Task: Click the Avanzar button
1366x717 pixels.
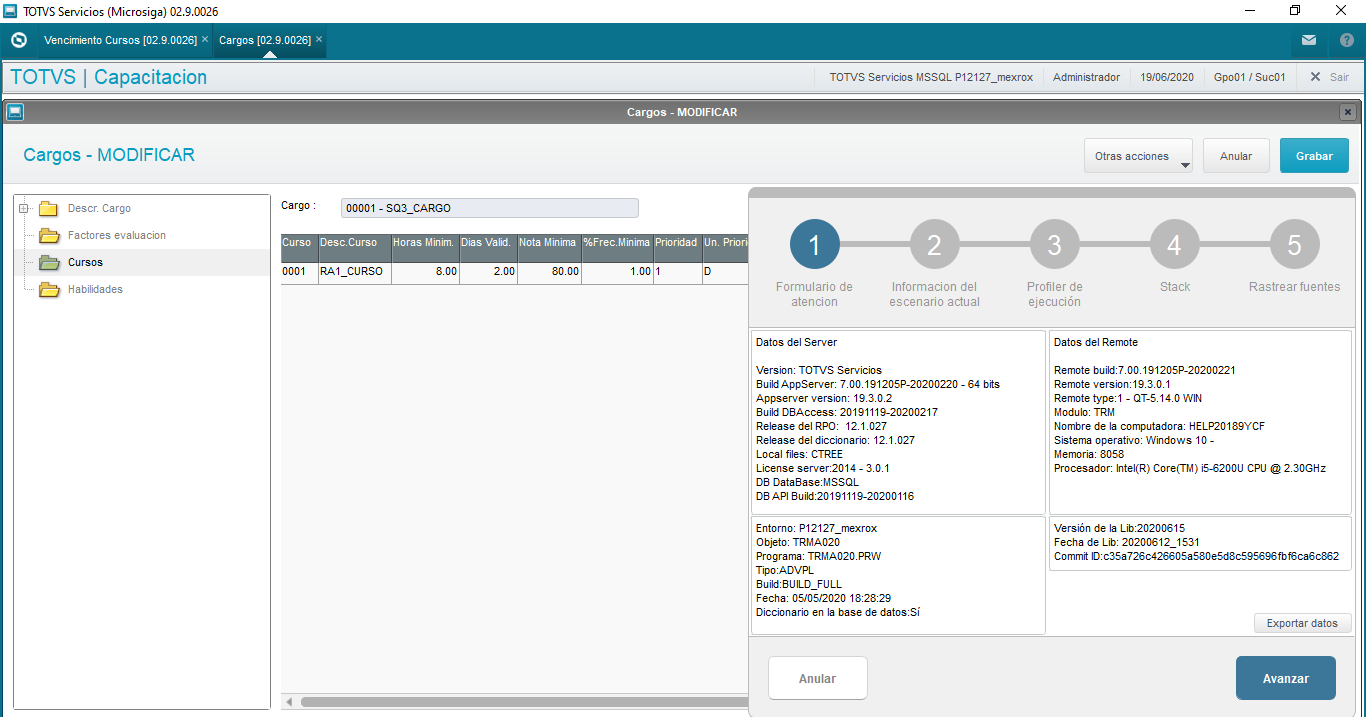Action: pos(1285,678)
